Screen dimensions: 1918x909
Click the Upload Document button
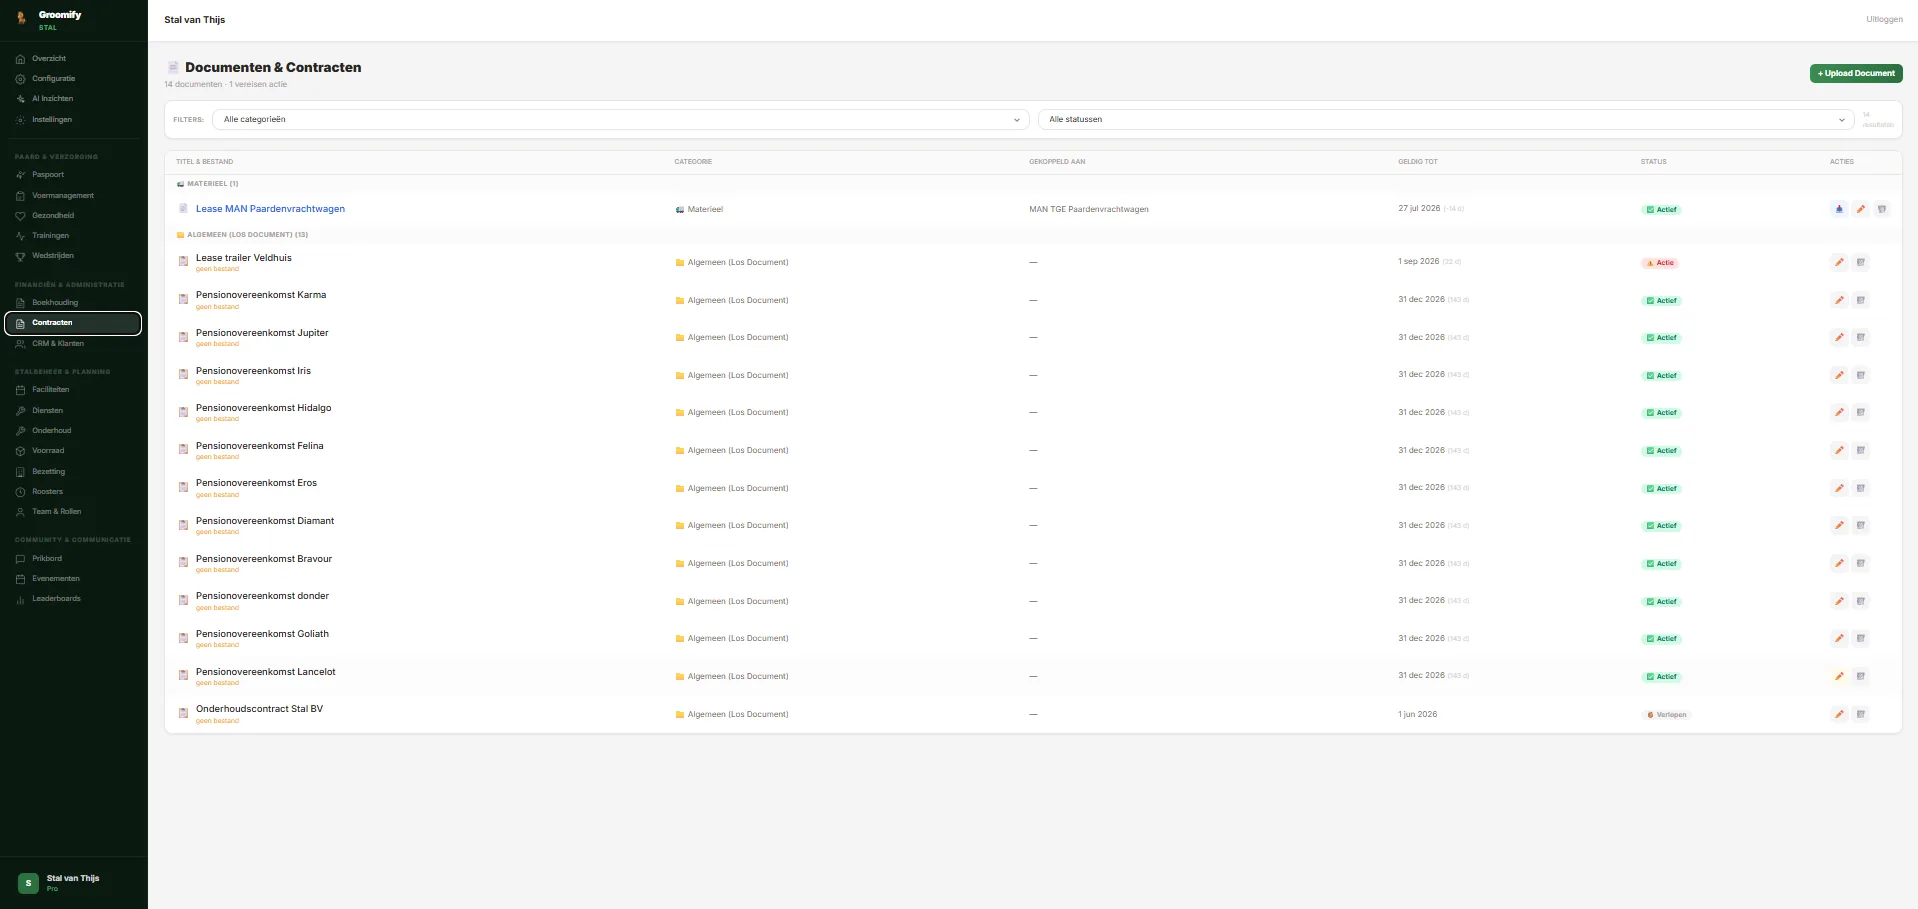point(1856,73)
